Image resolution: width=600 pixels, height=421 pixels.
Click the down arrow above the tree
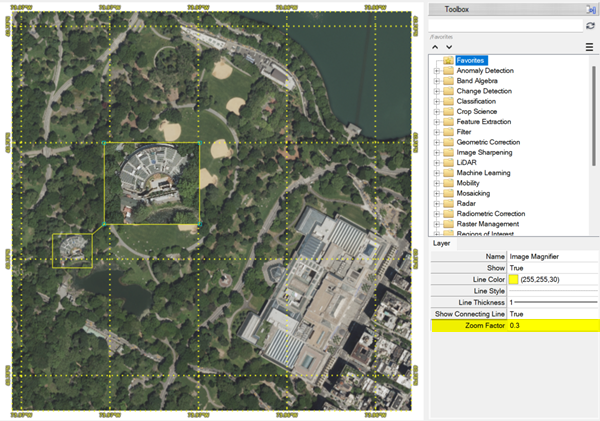coord(449,47)
